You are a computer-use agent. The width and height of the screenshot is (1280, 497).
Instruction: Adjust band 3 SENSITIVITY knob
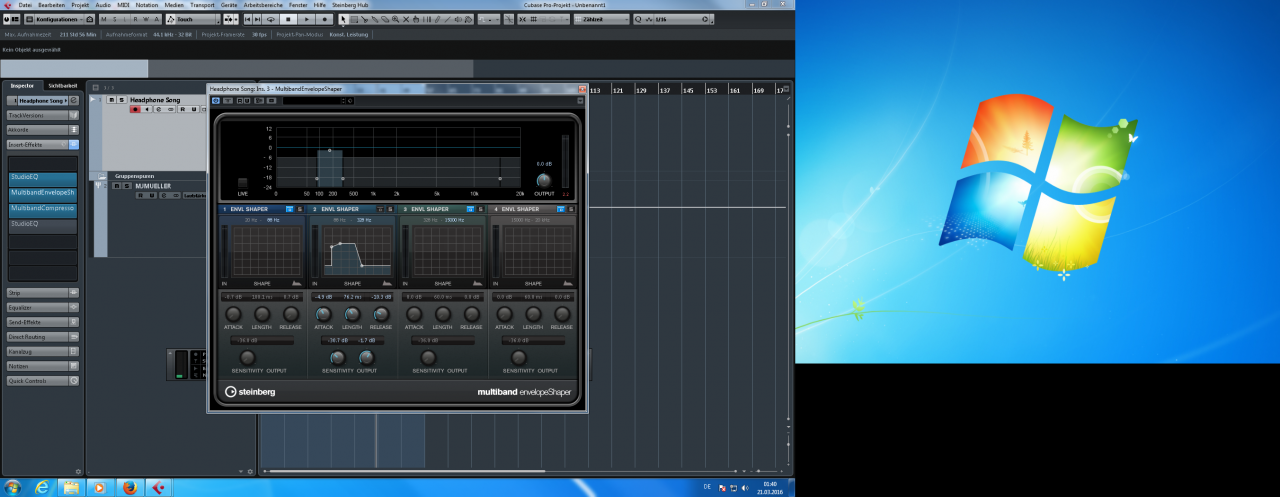tap(428, 357)
